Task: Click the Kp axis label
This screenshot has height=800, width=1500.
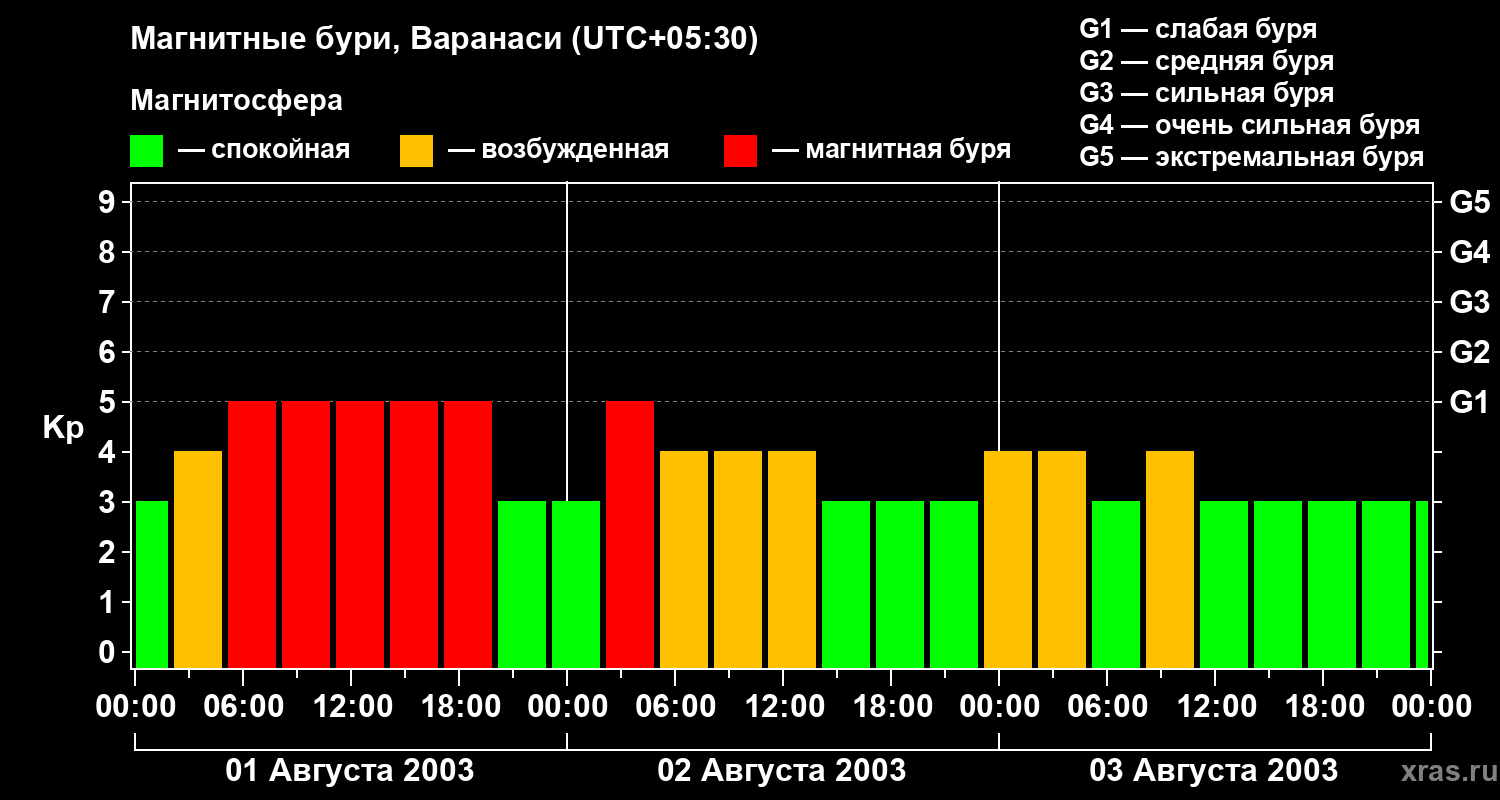Action: click(x=63, y=428)
